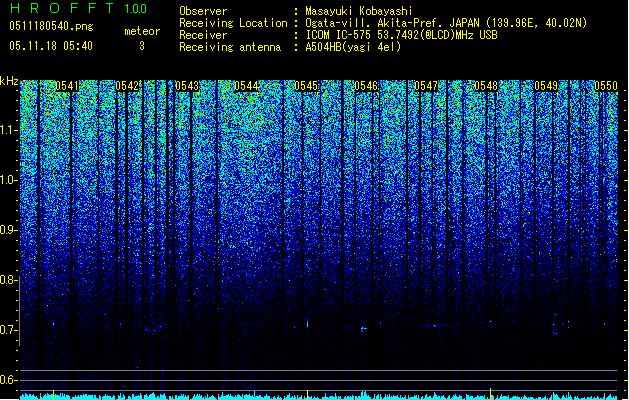This screenshot has width=629, height=400.
Task: Click the kHz axis unit label
Action: pyautogui.click(x=9, y=81)
